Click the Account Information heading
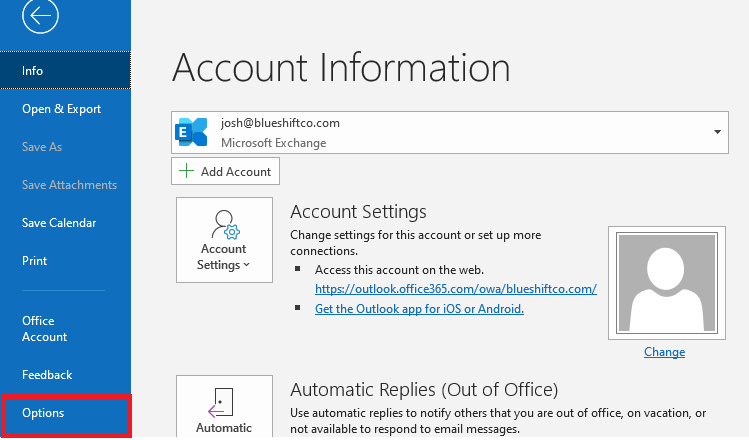The width and height of the screenshot is (749, 440). point(341,67)
